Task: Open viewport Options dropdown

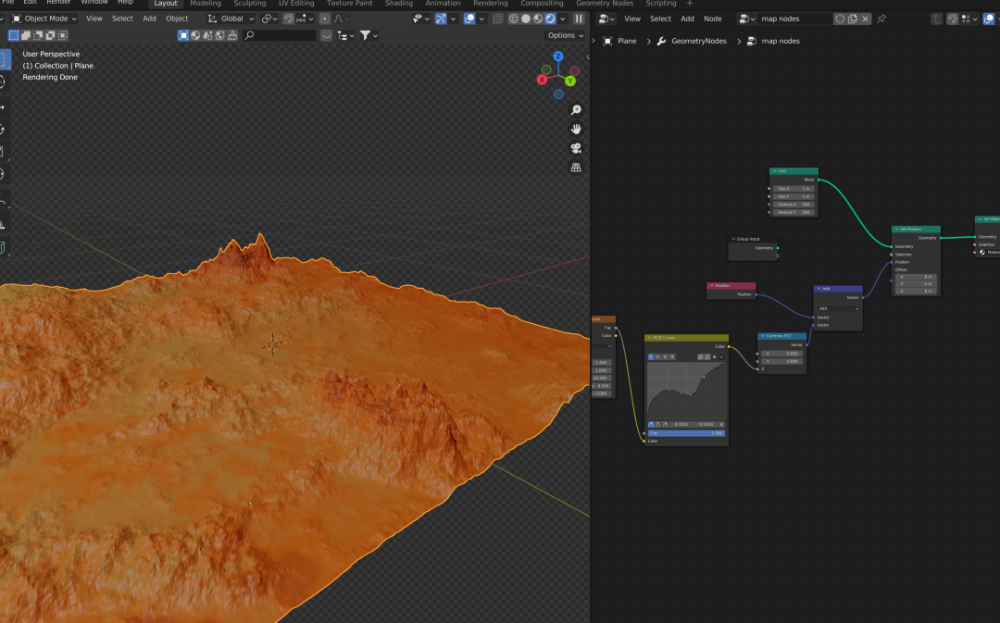Action: (566, 35)
